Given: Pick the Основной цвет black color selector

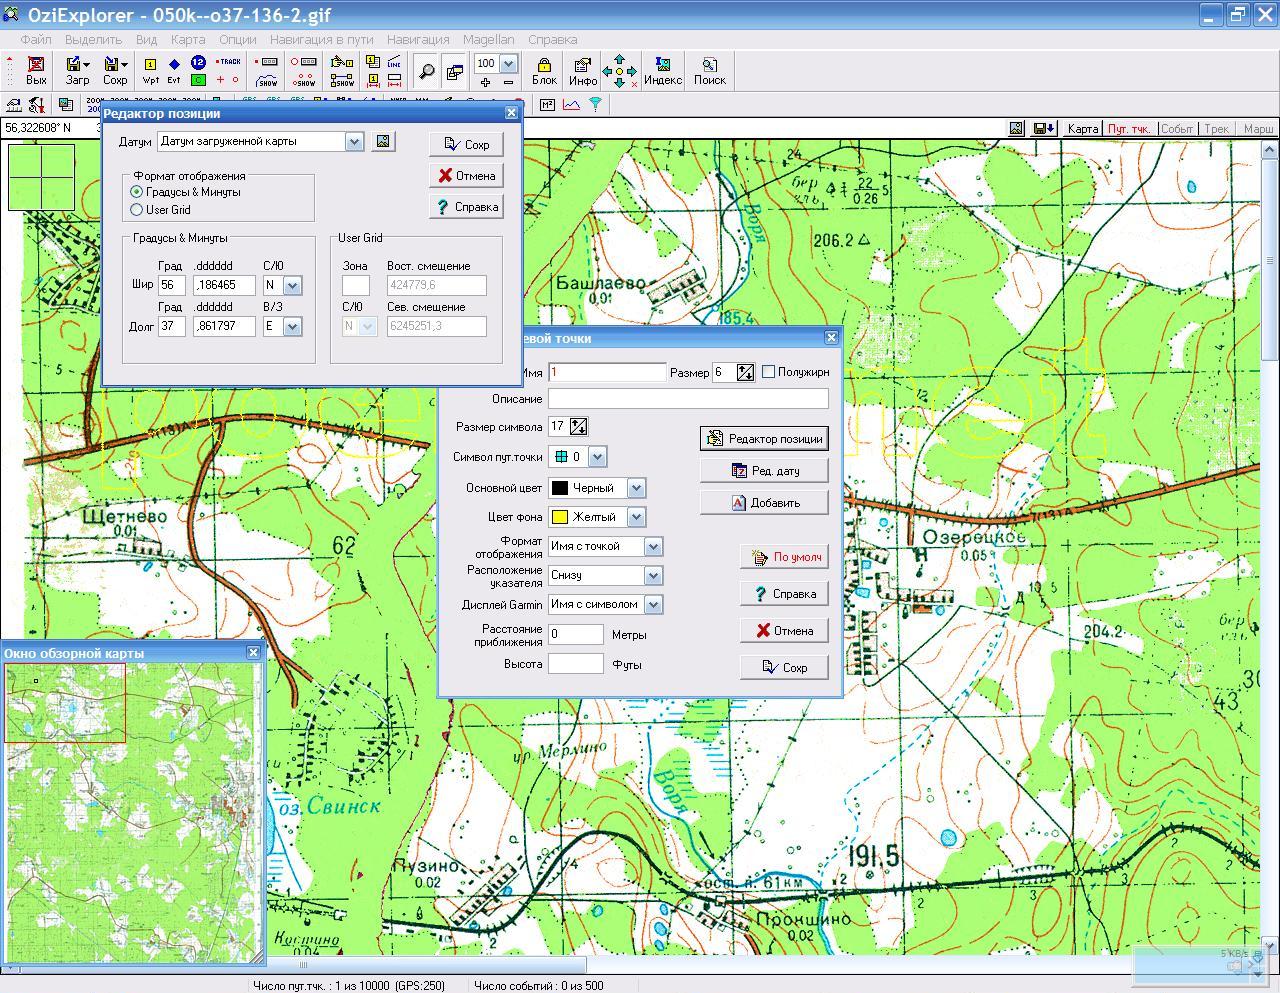Looking at the screenshot, I should [597, 488].
